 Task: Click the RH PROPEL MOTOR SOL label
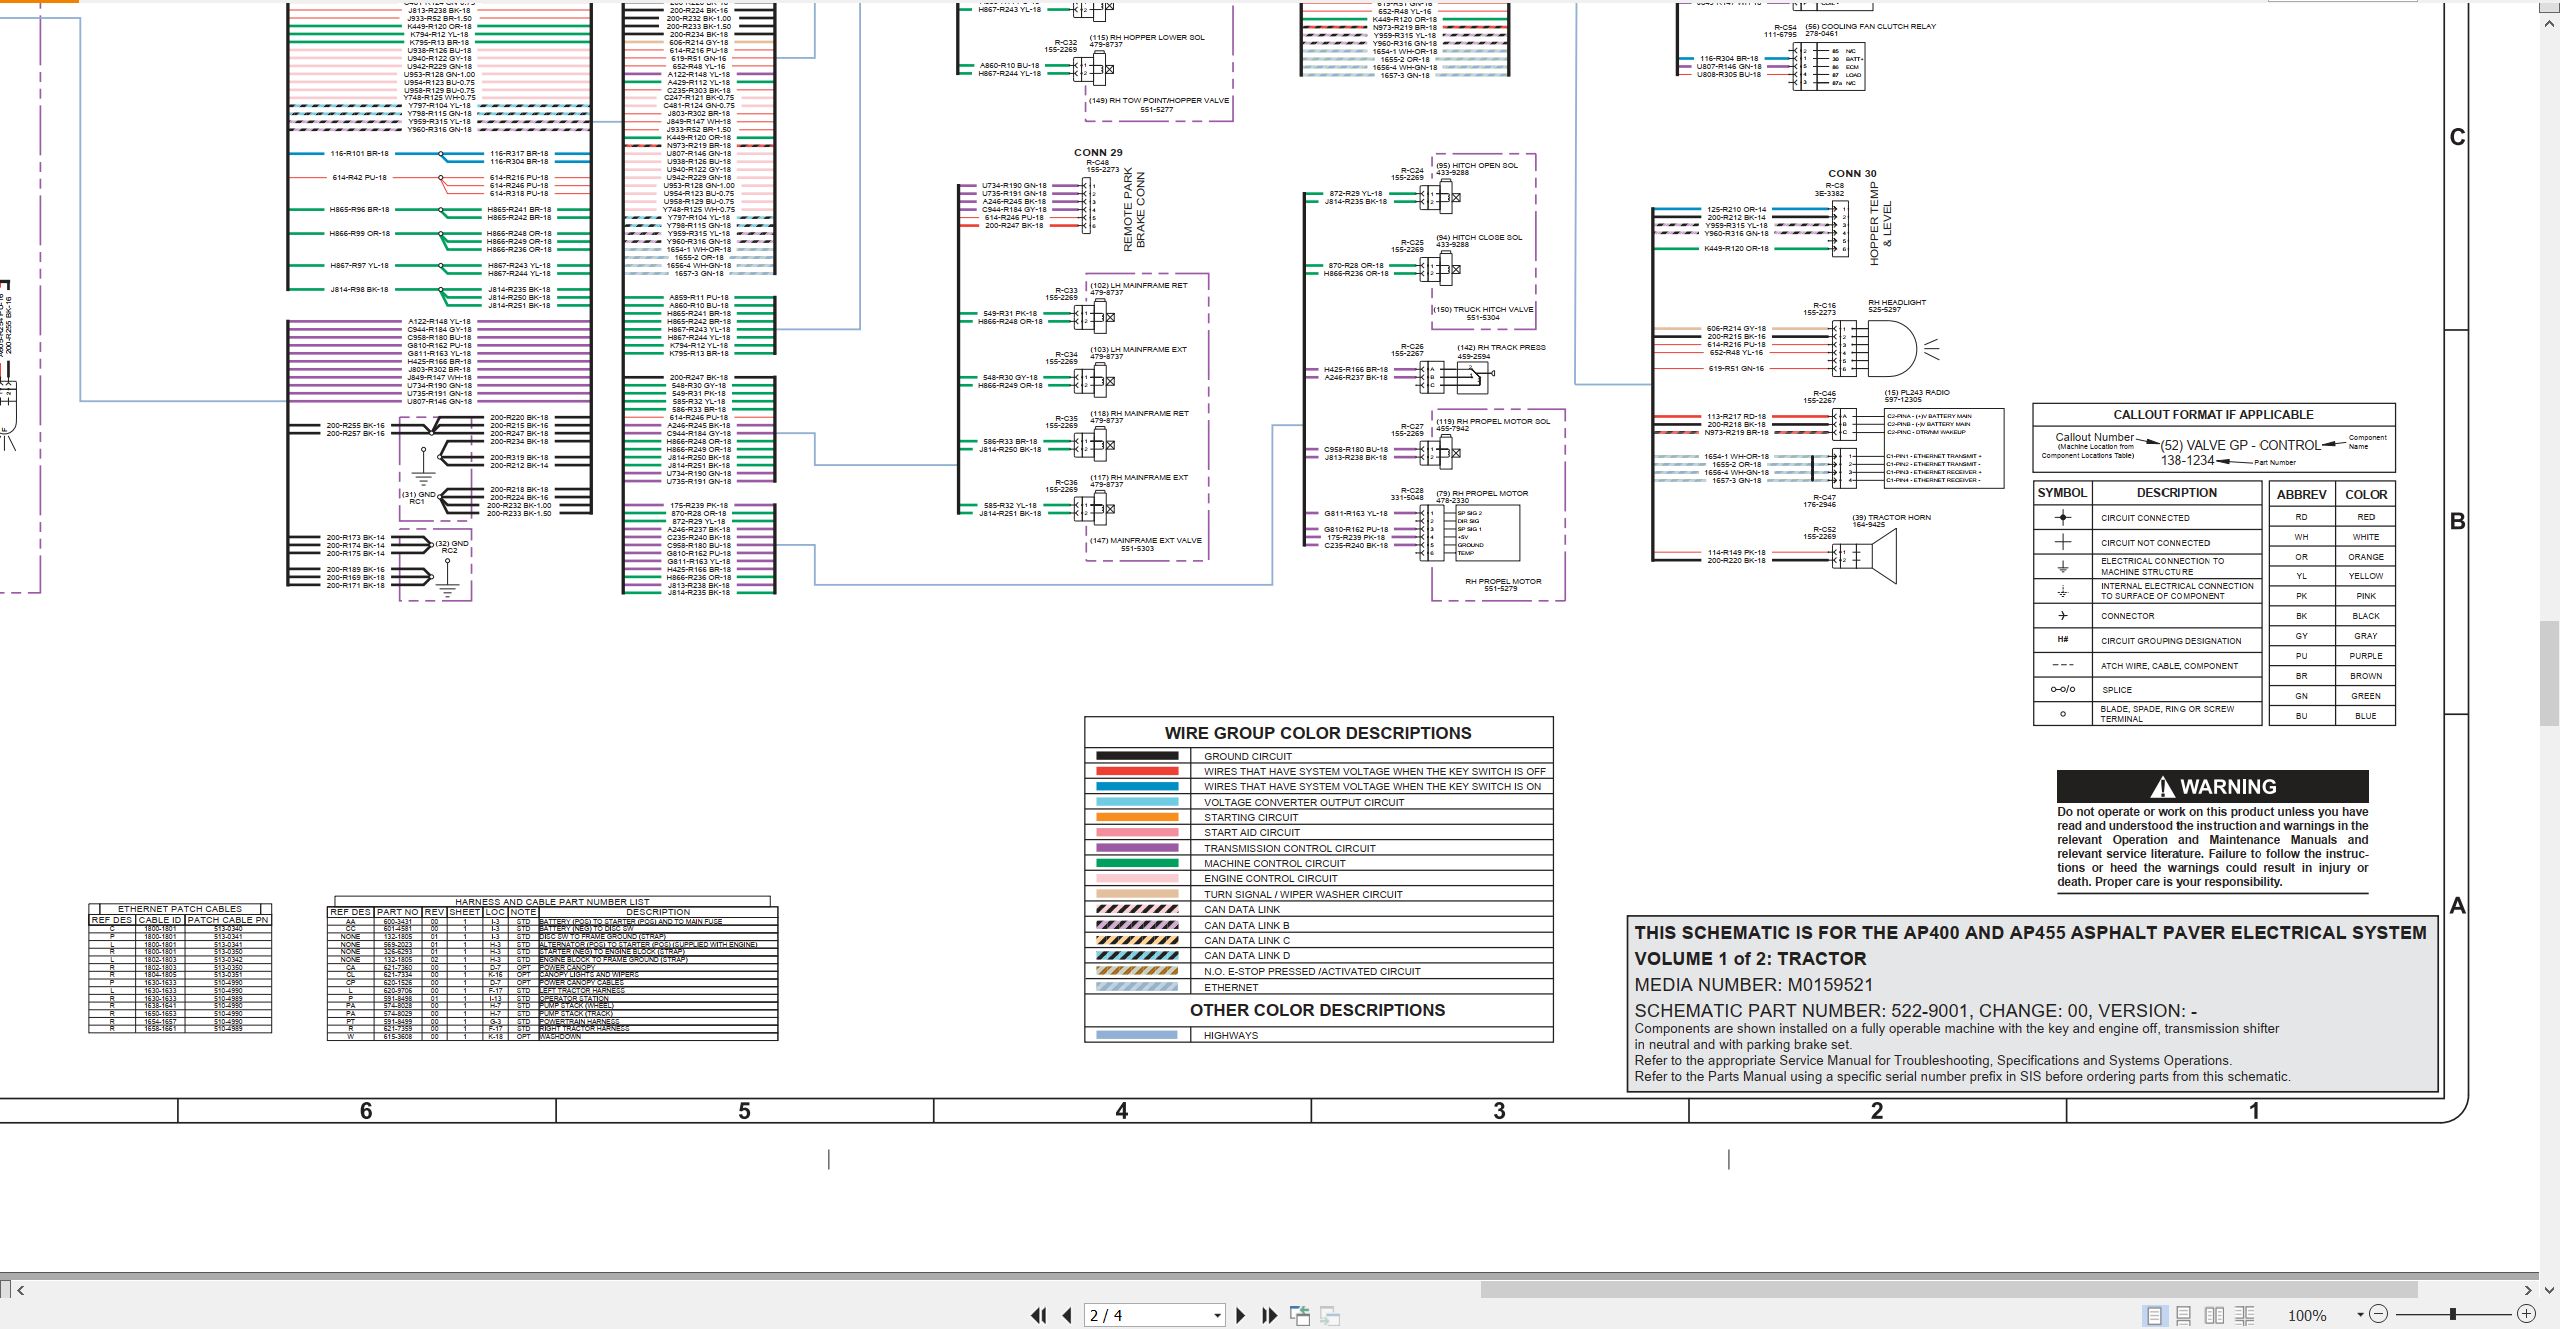coord(1493,422)
